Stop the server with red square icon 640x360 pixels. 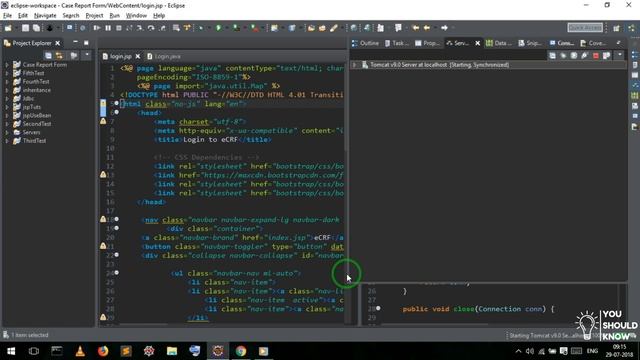coord(596,55)
